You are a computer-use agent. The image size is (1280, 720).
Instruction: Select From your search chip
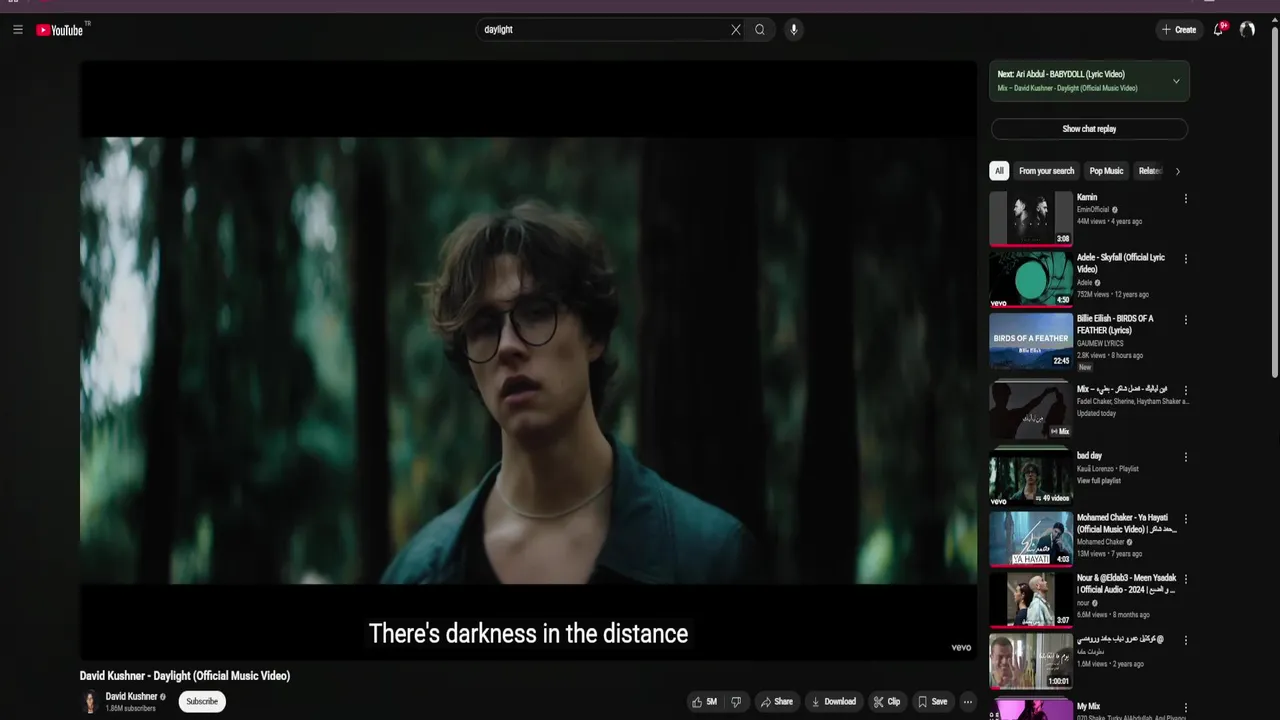1047,171
